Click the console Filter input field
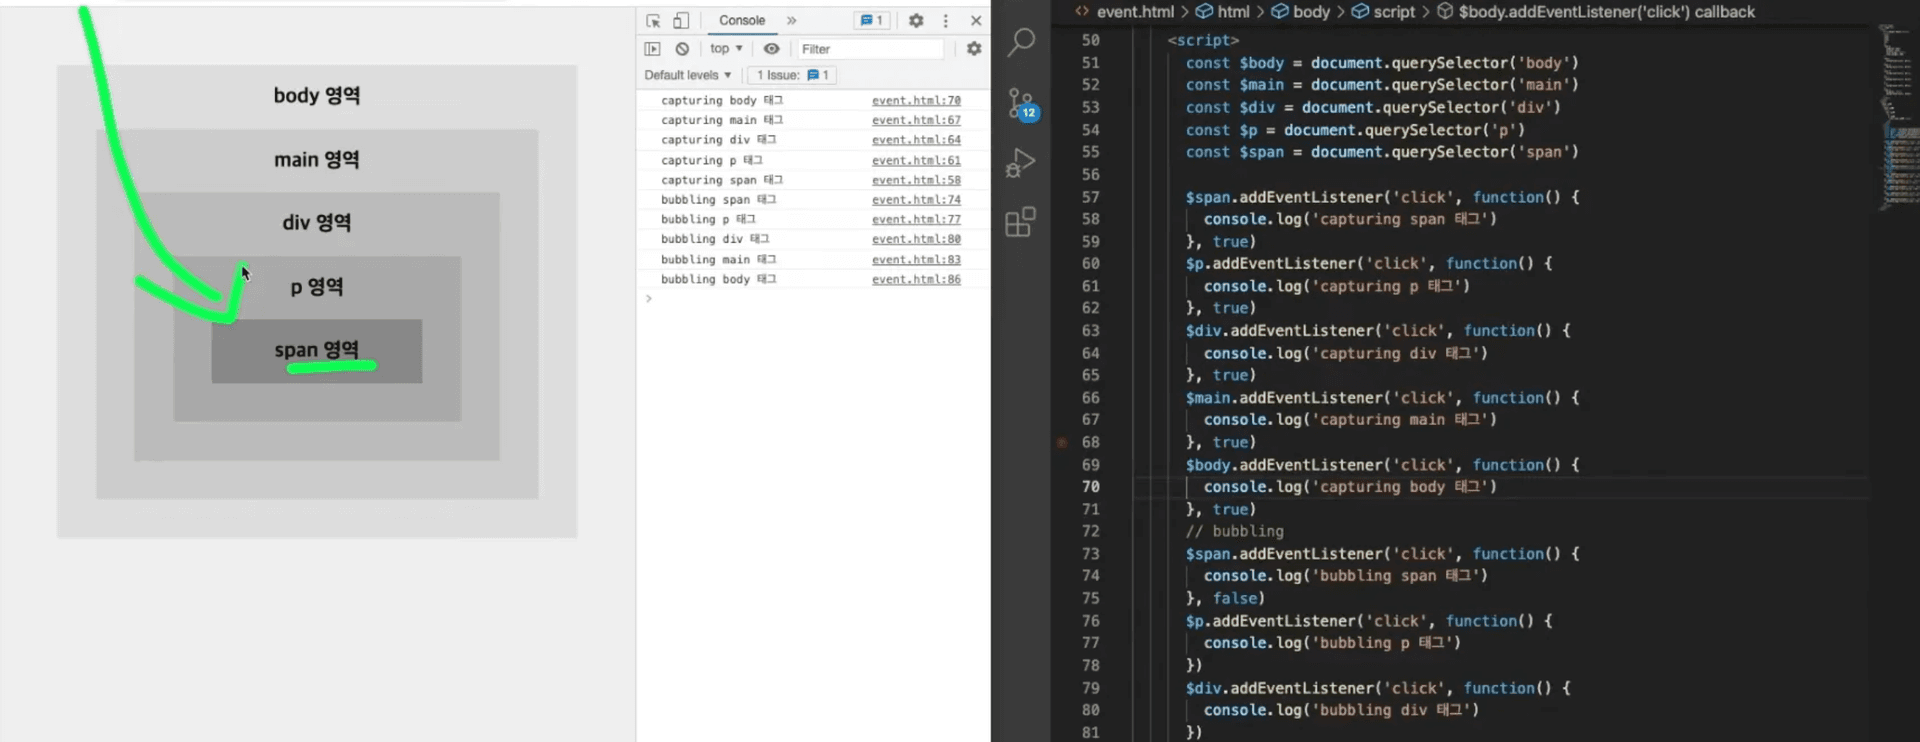Image resolution: width=1920 pixels, height=742 pixels. [868, 49]
